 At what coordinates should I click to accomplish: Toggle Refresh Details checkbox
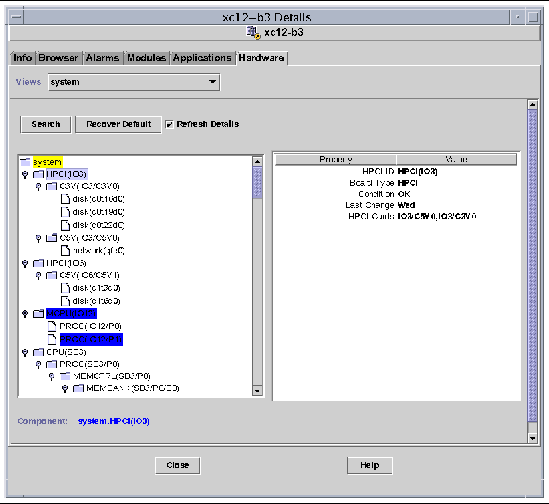169,124
